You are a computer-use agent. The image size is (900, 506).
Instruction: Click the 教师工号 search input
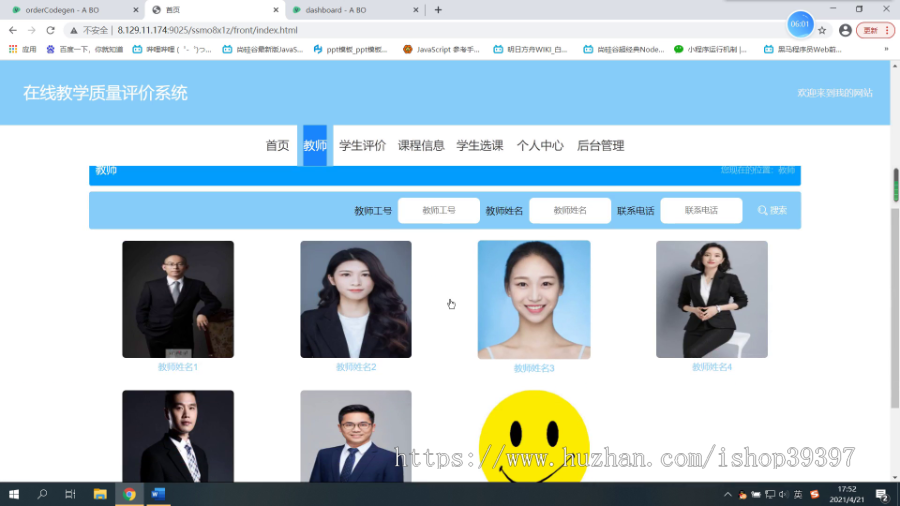point(439,211)
